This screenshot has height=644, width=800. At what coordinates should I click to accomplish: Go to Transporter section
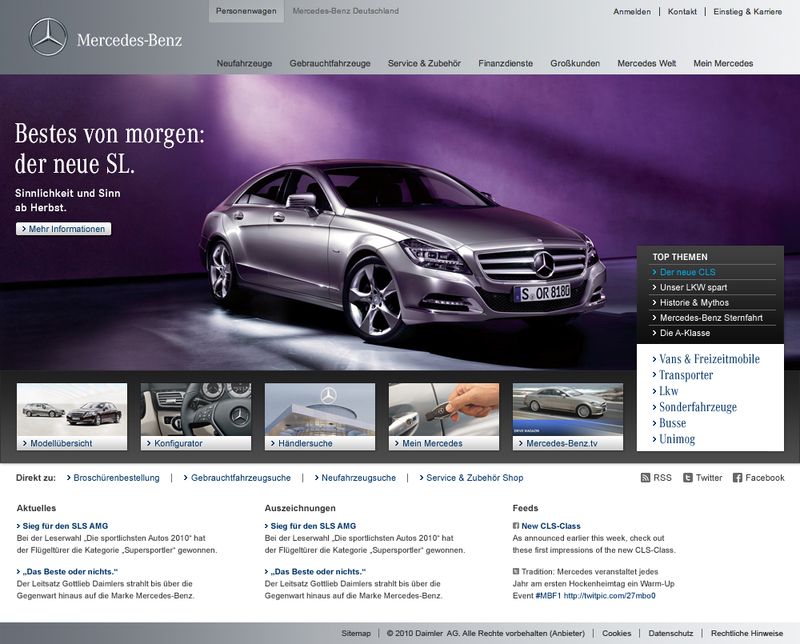click(x=683, y=375)
